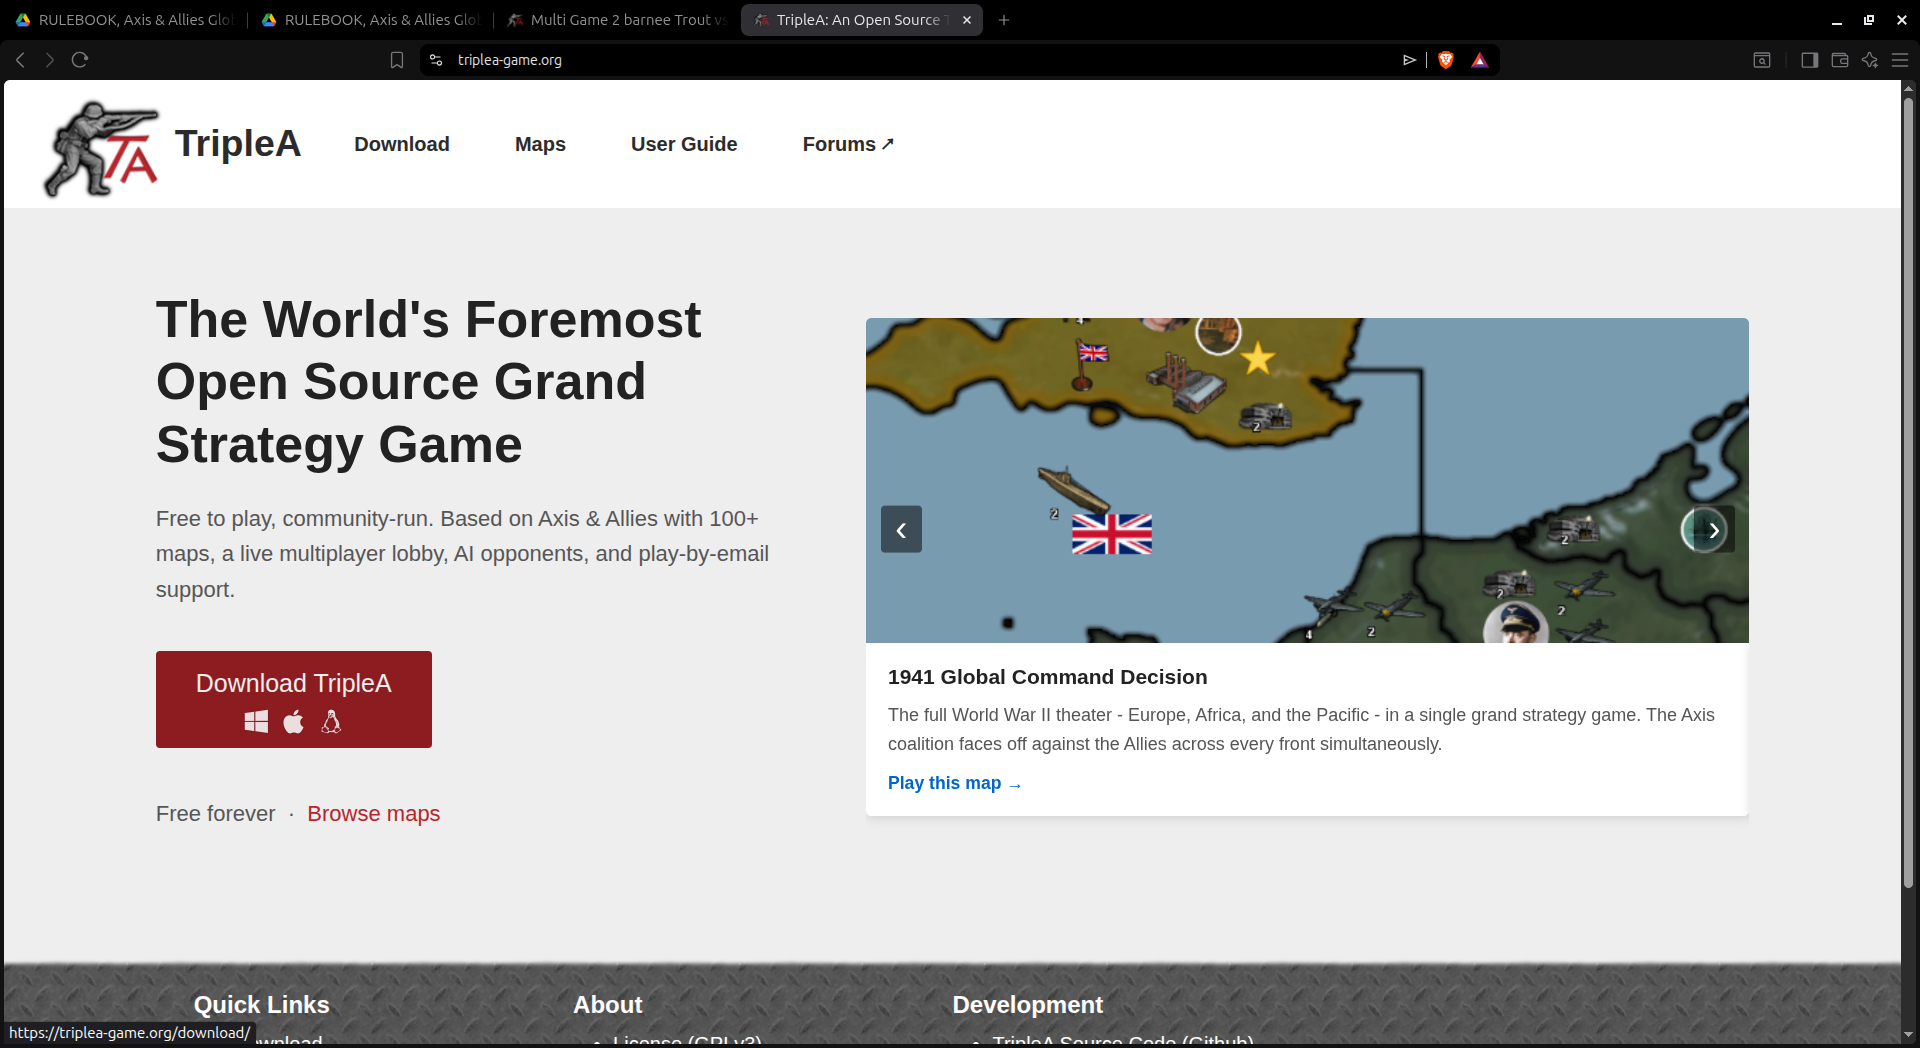Screen dimensions: 1920x1048
Task: Follow the Browse maps link
Action: [x=374, y=814]
